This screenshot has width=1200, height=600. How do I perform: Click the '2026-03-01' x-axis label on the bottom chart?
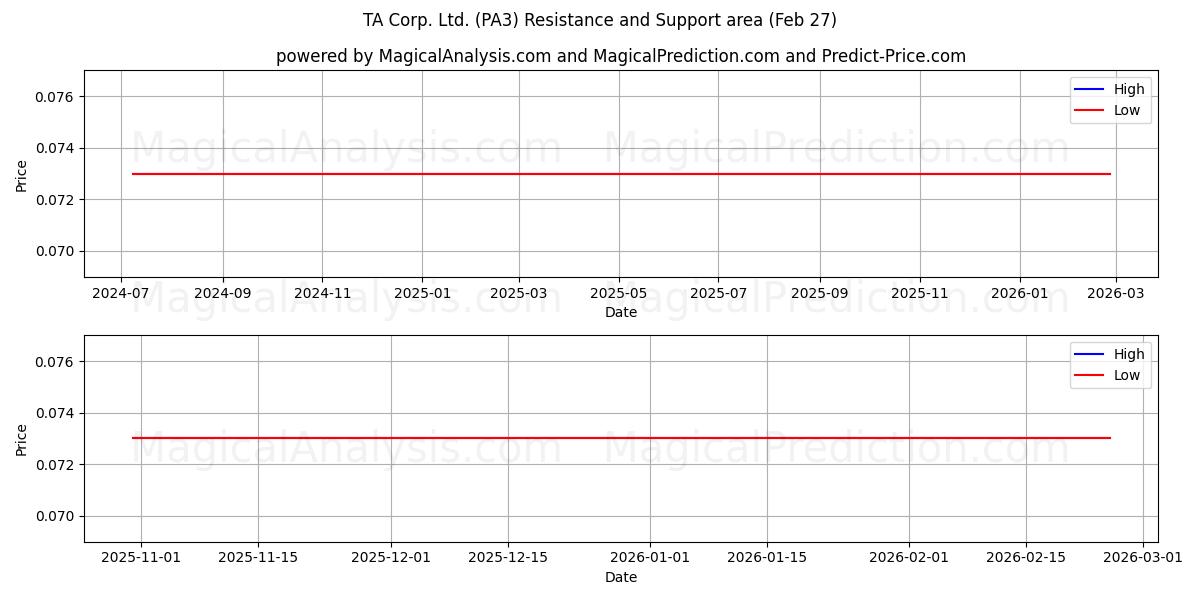point(1143,558)
